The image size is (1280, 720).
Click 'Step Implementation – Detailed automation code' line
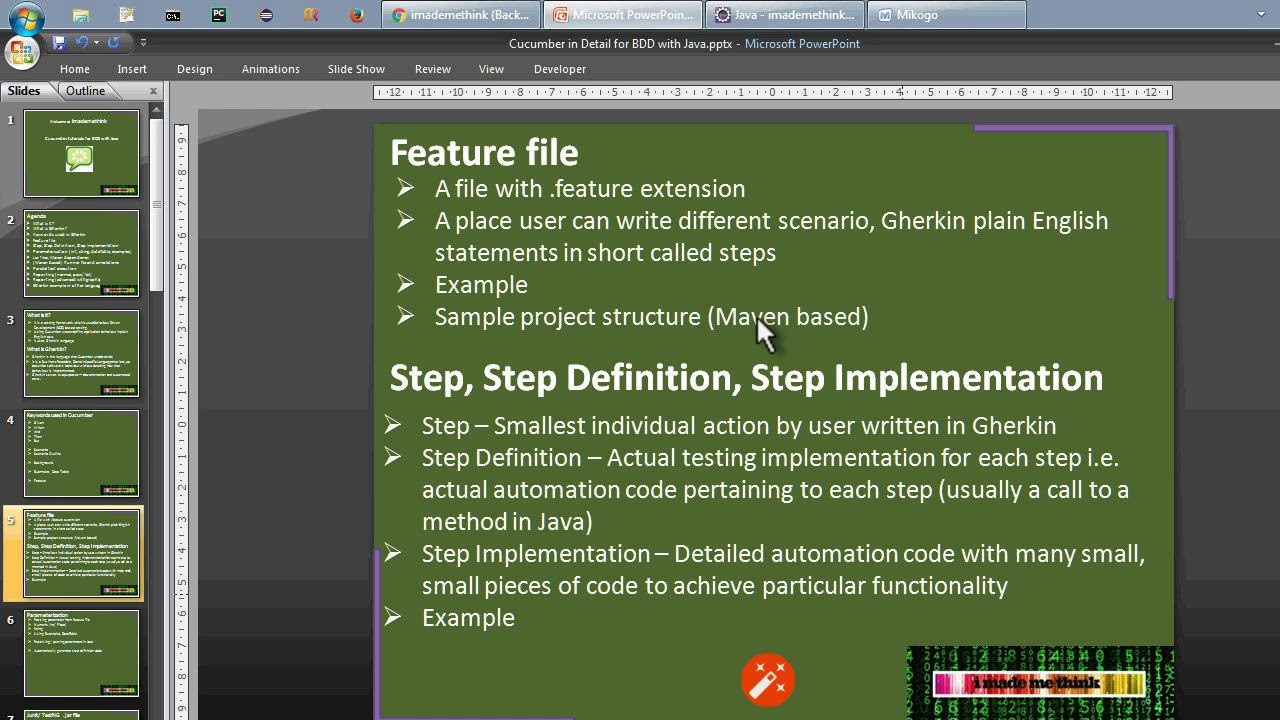783,553
